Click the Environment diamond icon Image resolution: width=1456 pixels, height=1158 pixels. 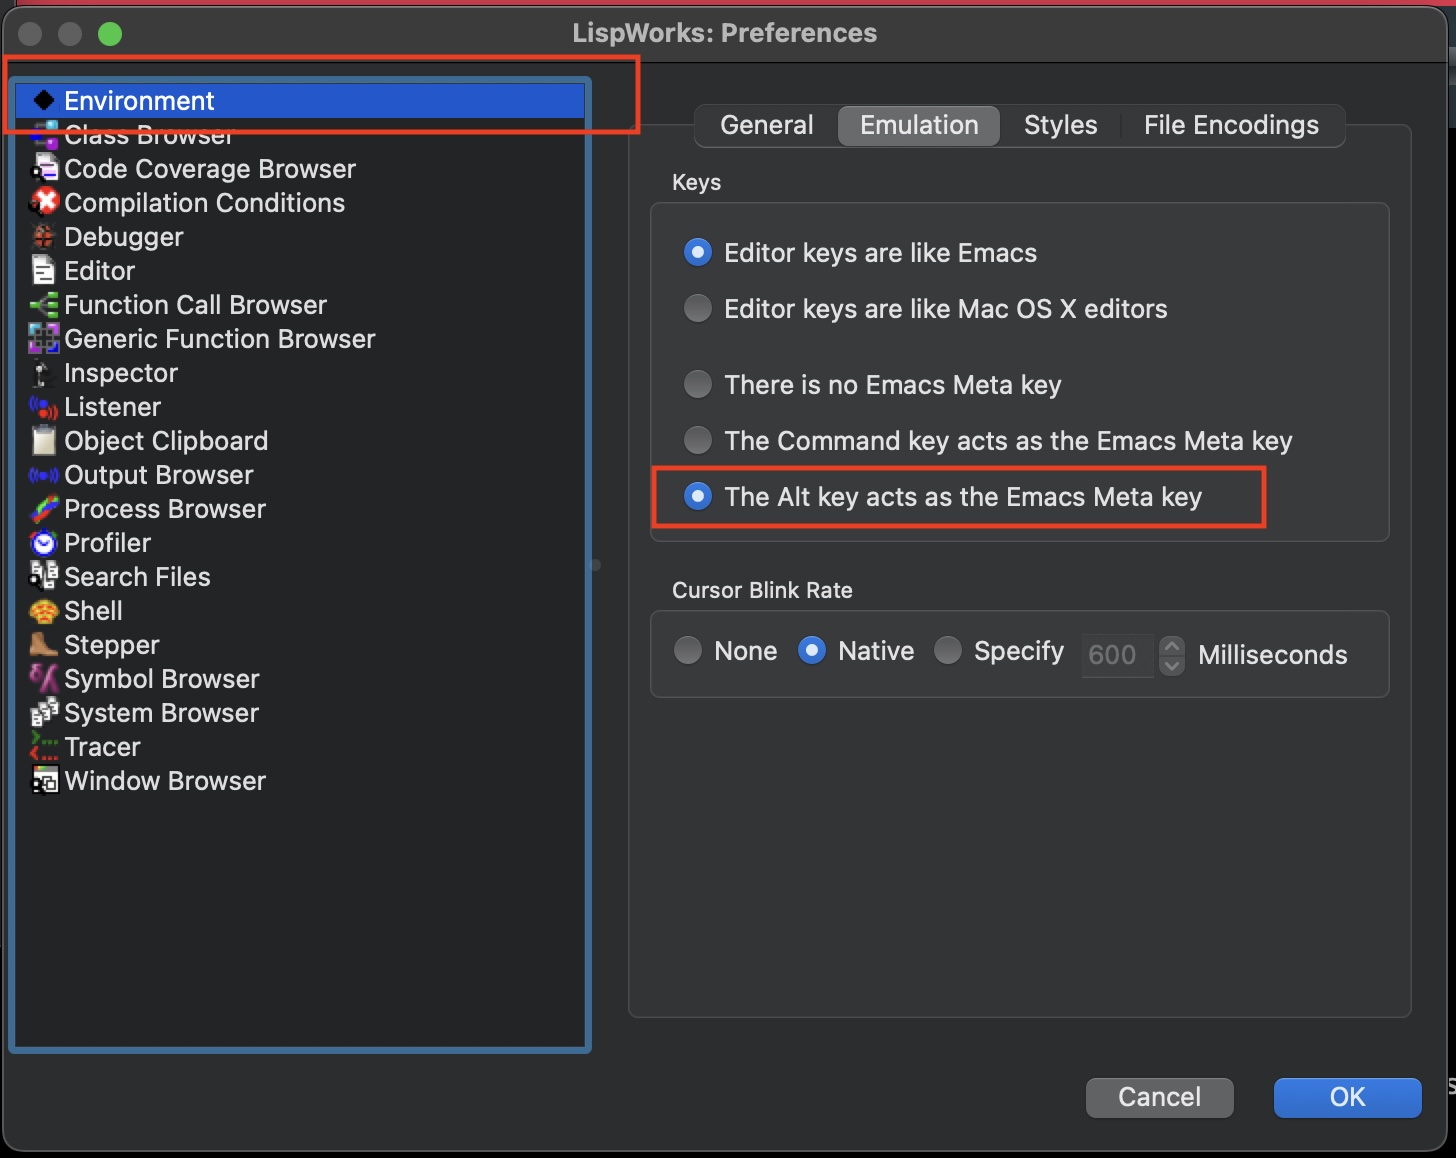[43, 100]
